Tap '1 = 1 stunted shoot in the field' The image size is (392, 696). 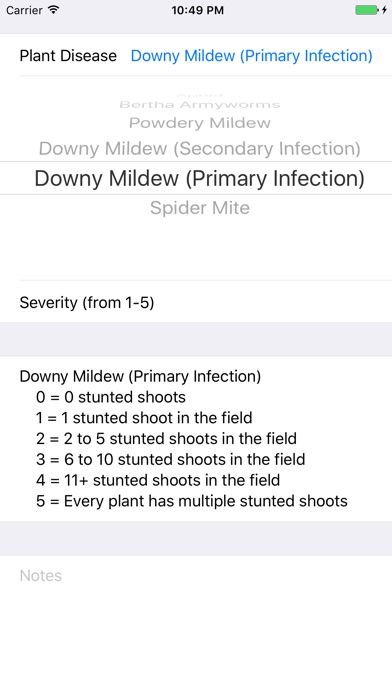click(x=144, y=418)
